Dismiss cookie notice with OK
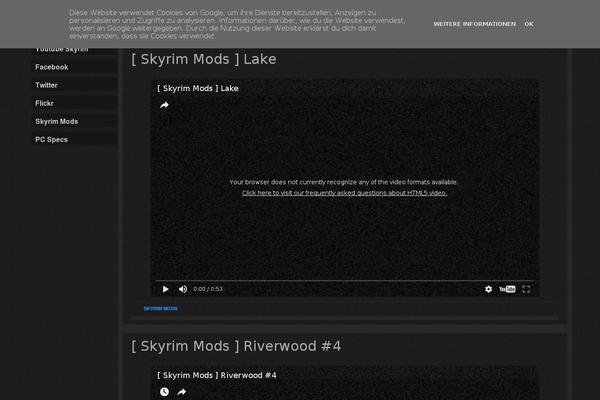600x400 pixels. [529, 24]
